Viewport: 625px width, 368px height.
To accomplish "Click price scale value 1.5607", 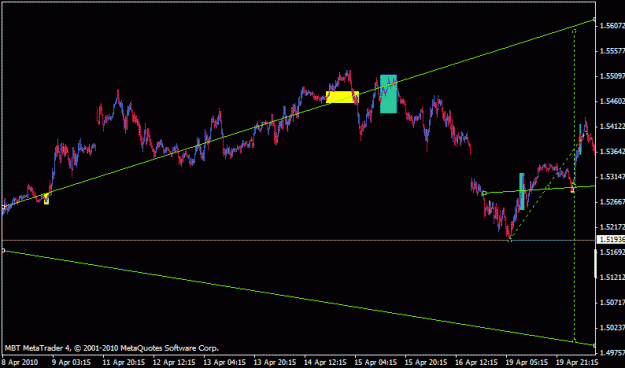I will click(x=612, y=26).
